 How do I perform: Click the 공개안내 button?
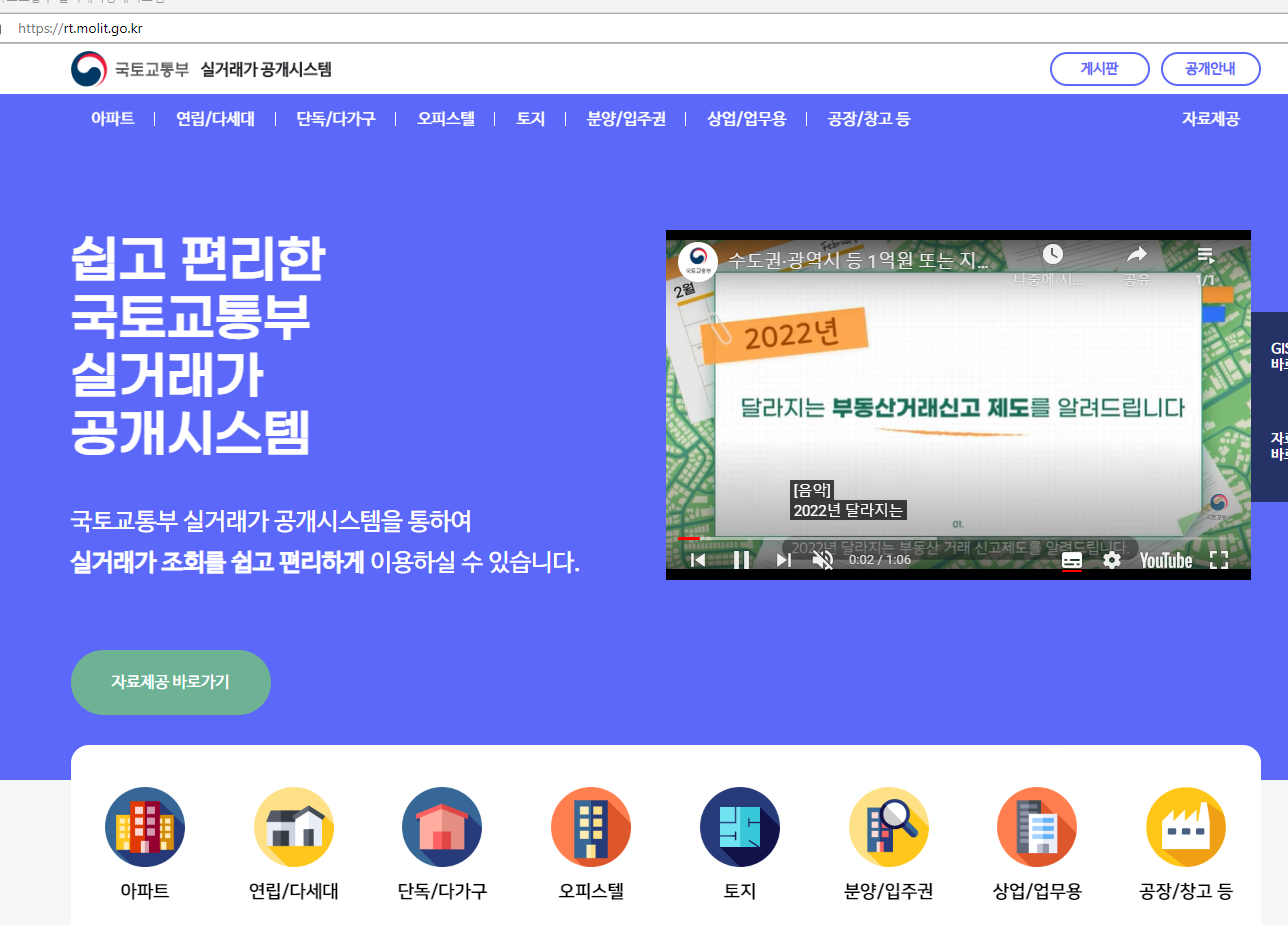[x=1211, y=69]
